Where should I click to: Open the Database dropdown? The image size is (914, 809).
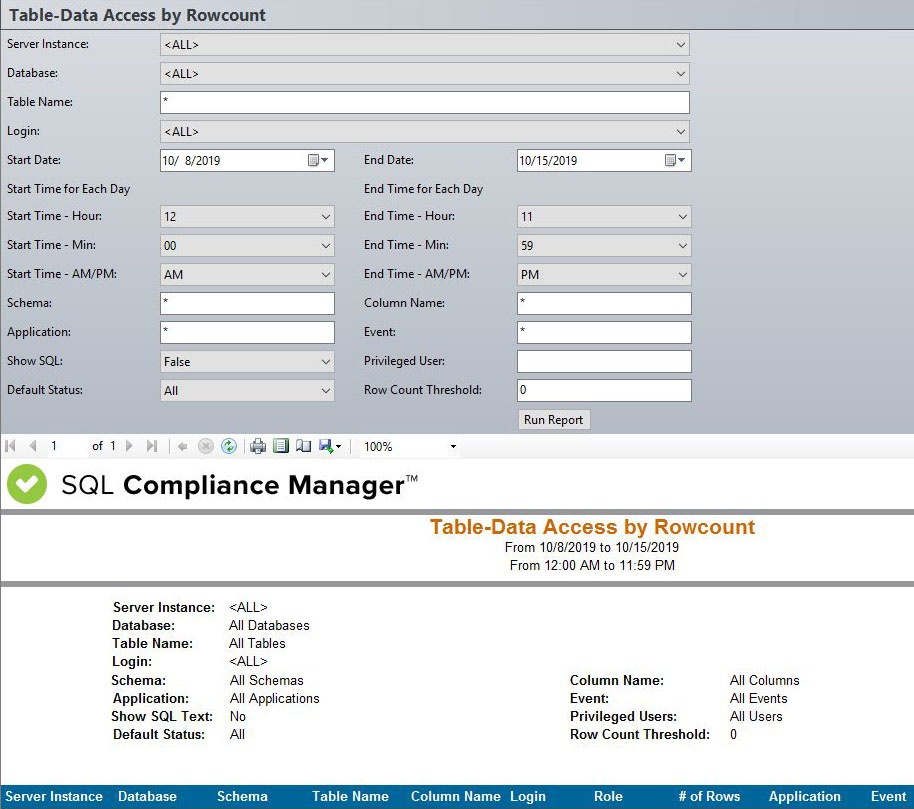[680, 74]
